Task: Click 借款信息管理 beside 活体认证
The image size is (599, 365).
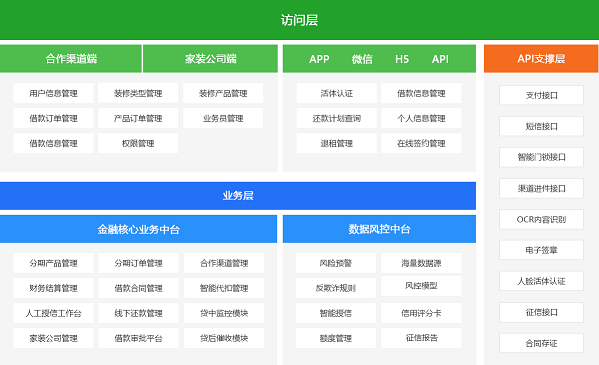Action: point(421,93)
